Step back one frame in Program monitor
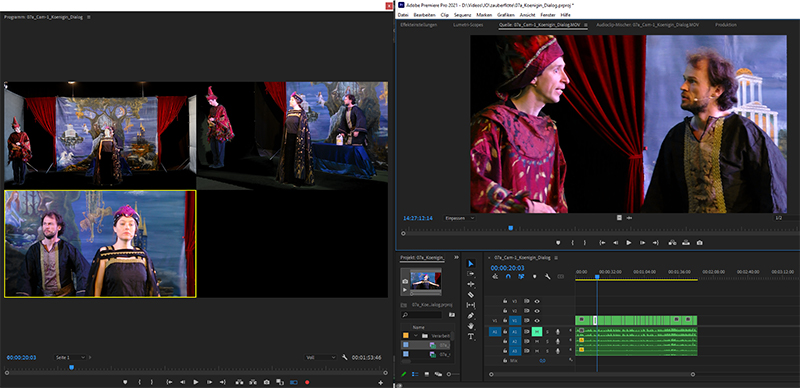 [x=182, y=382]
